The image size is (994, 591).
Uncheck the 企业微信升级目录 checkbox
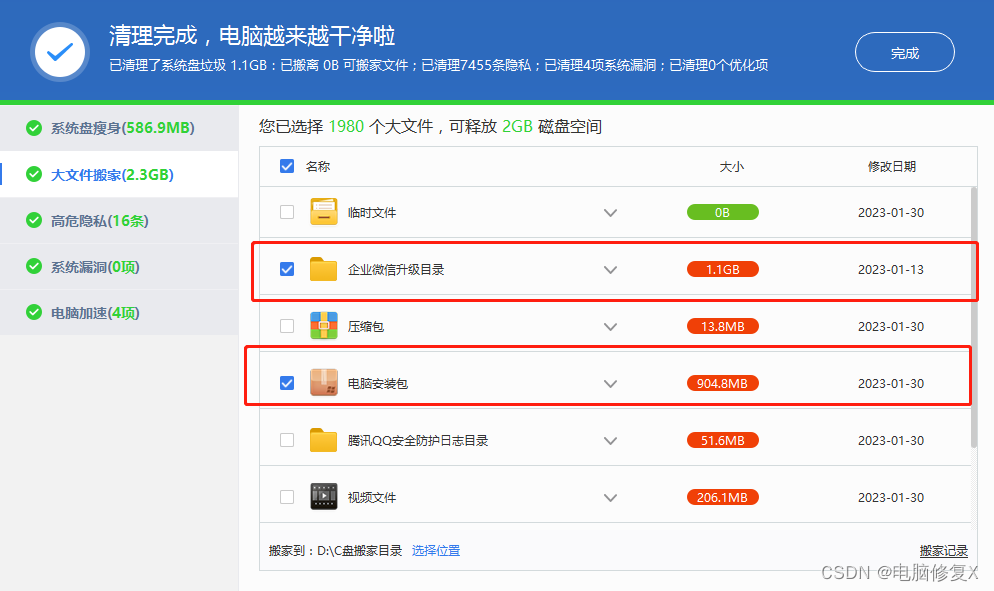287,269
